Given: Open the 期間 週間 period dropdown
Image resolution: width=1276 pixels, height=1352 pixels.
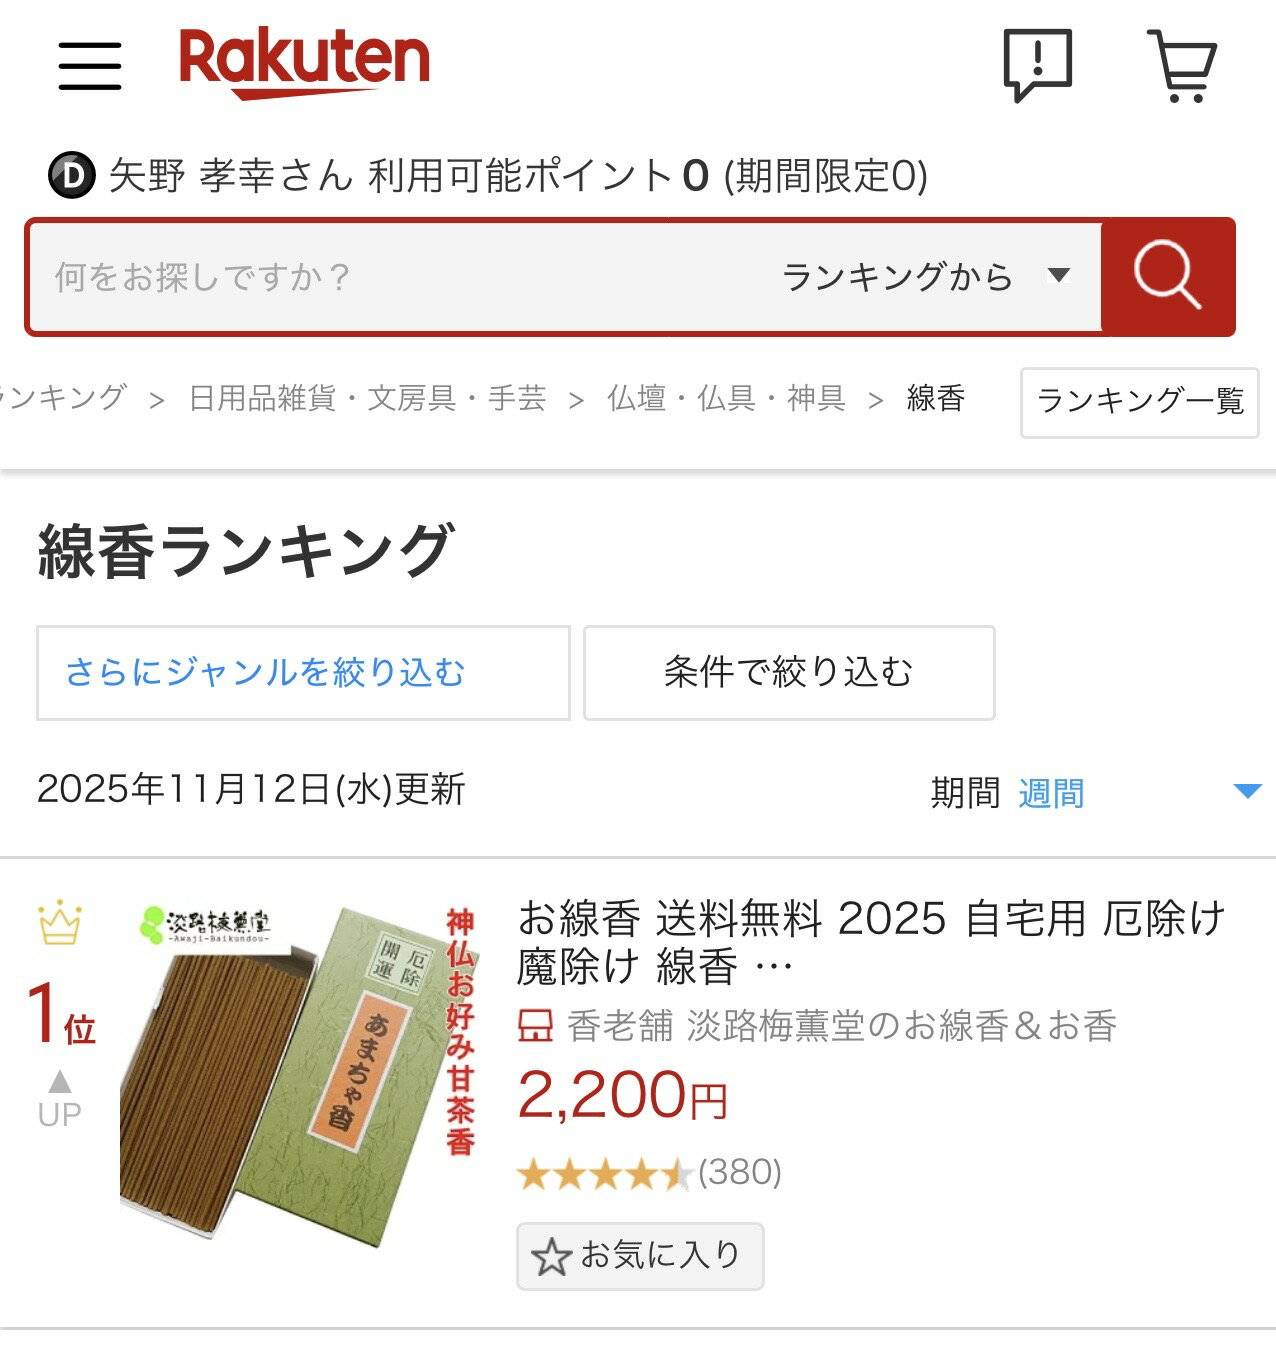Looking at the screenshot, I should click(1096, 793).
